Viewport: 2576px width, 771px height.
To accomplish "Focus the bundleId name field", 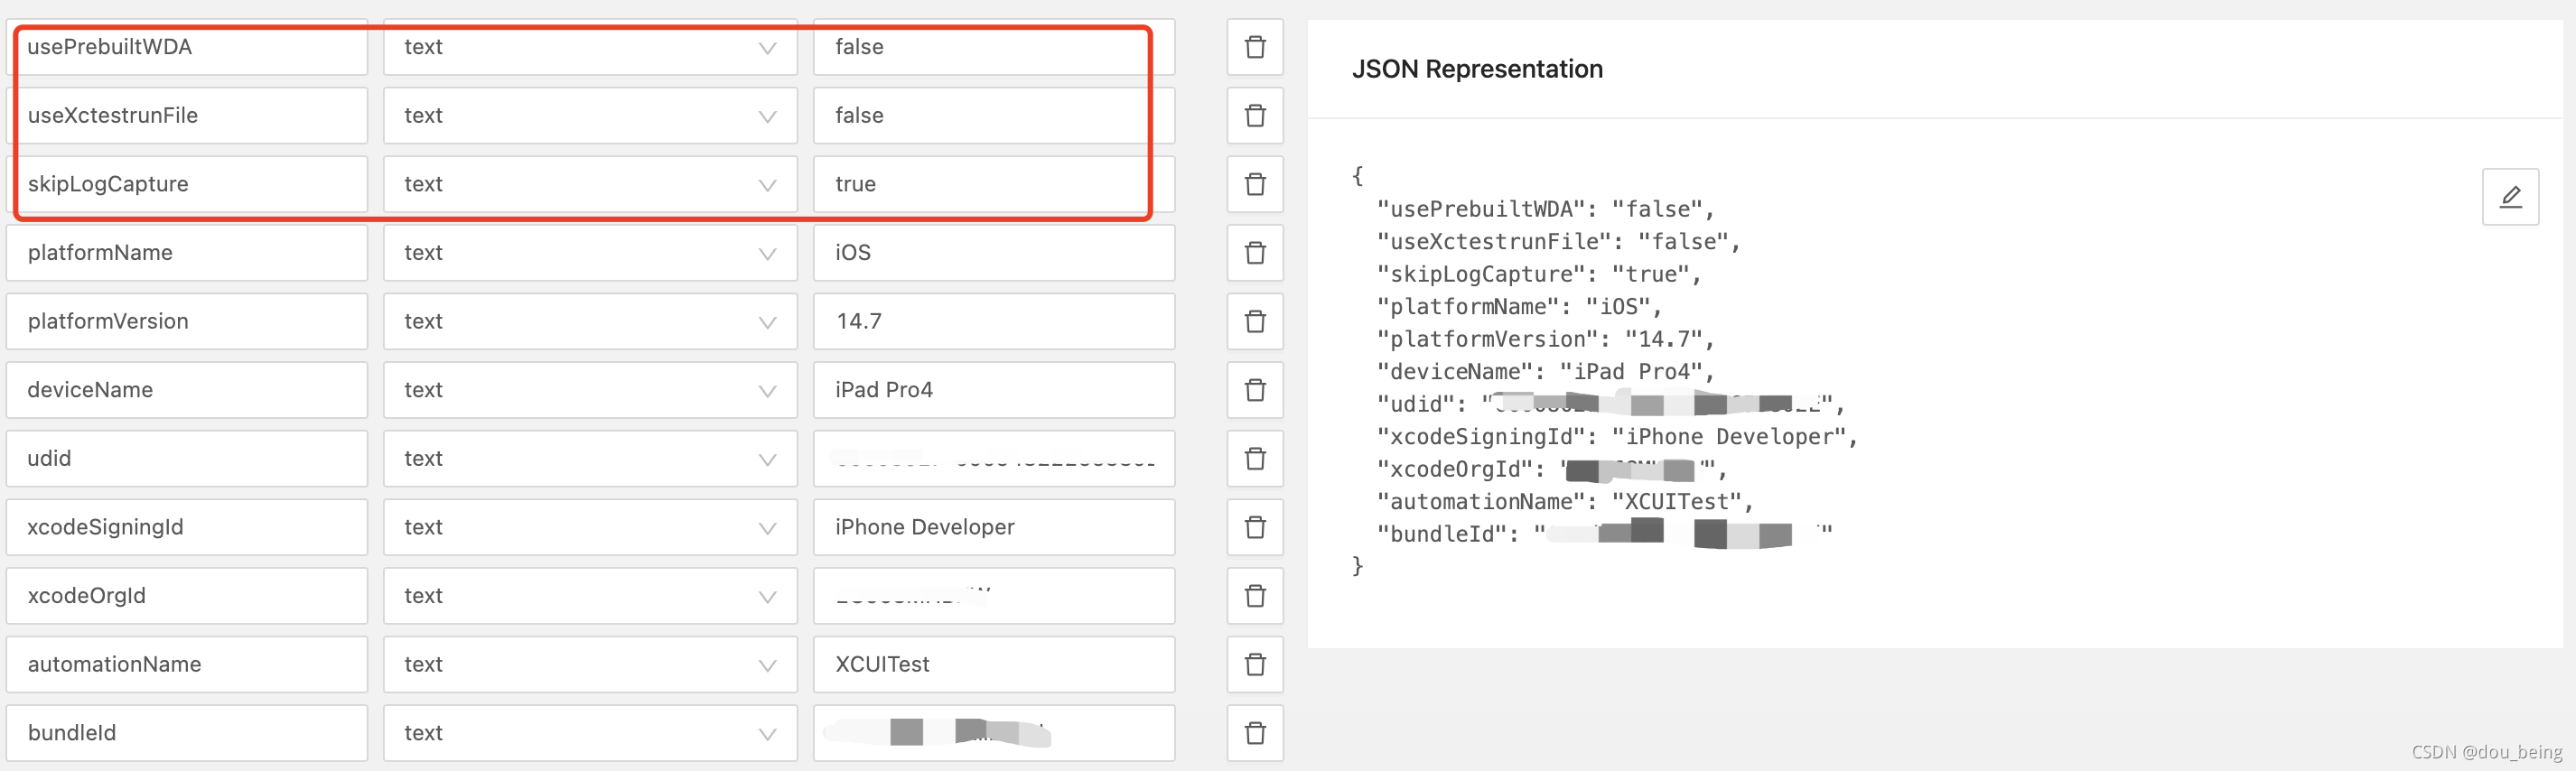I will tap(187, 733).
